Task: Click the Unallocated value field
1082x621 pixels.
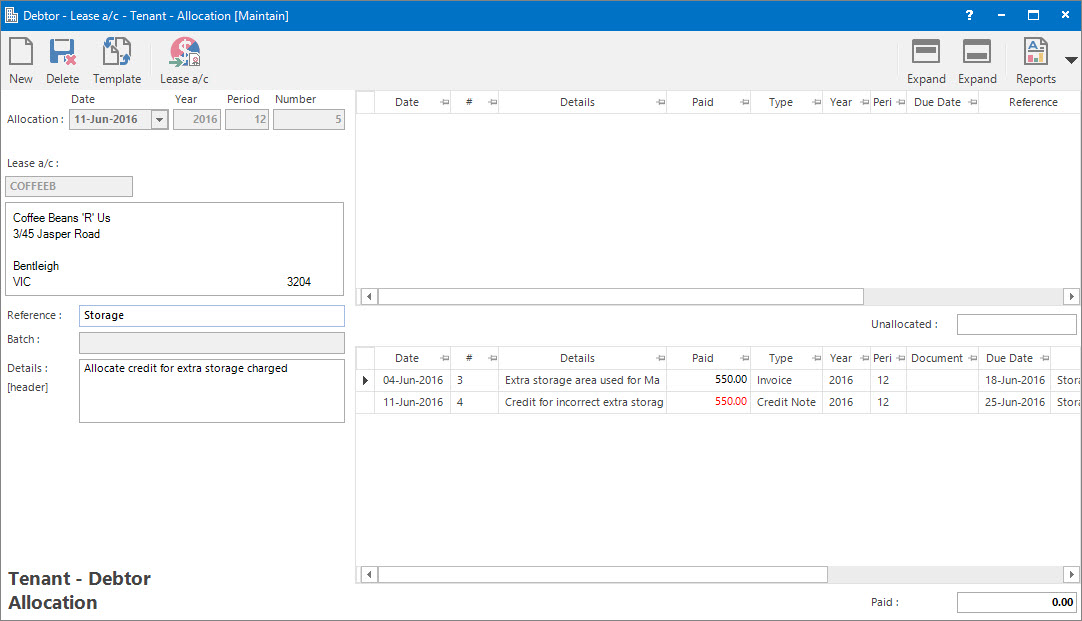Action: click(x=1016, y=324)
